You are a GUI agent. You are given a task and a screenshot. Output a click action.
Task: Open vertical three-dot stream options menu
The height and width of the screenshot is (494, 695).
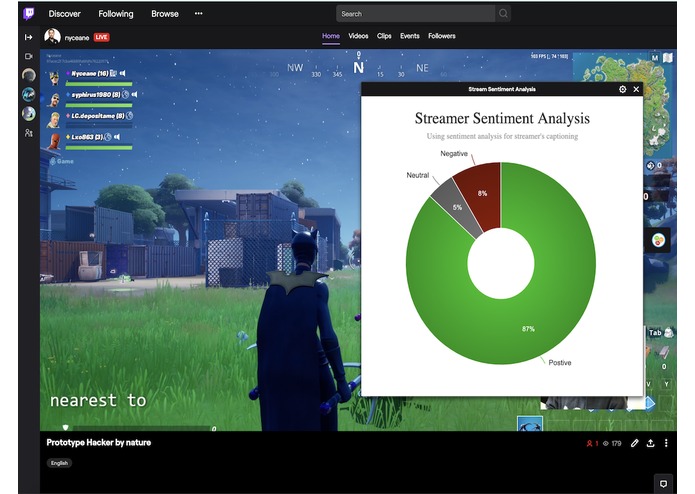[x=666, y=443]
